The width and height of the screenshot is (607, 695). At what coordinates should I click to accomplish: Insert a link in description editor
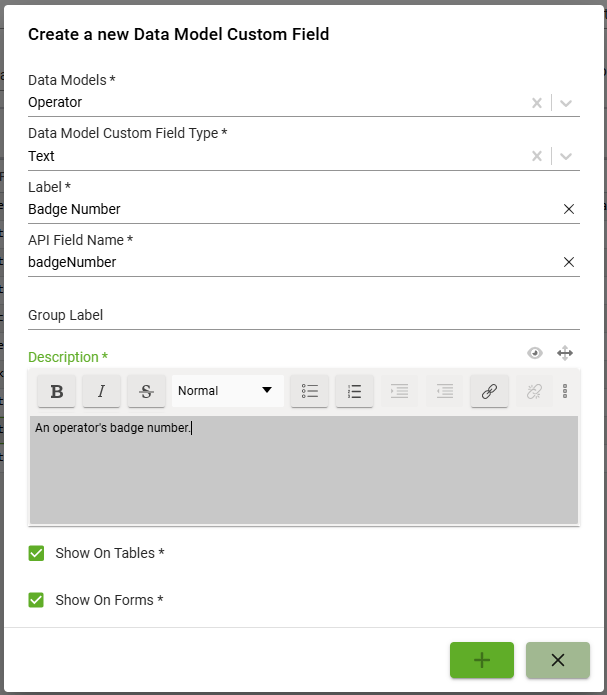coord(489,391)
